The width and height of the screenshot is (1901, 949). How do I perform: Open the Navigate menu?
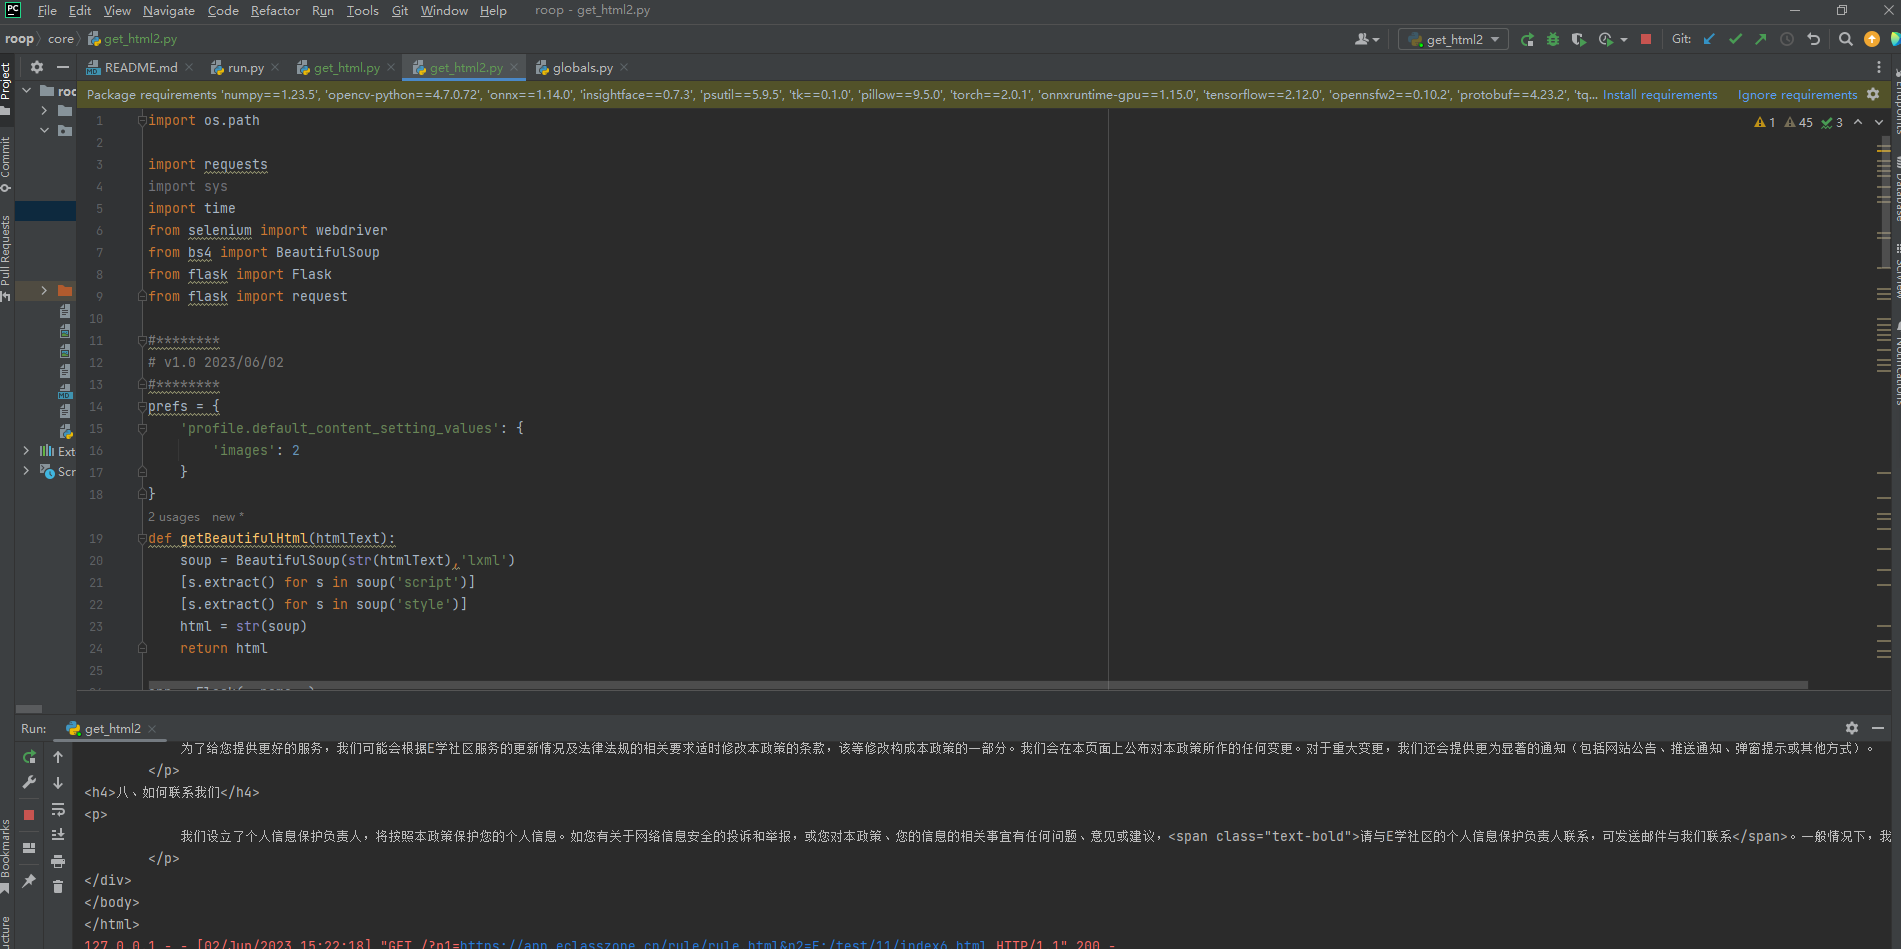(x=169, y=10)
